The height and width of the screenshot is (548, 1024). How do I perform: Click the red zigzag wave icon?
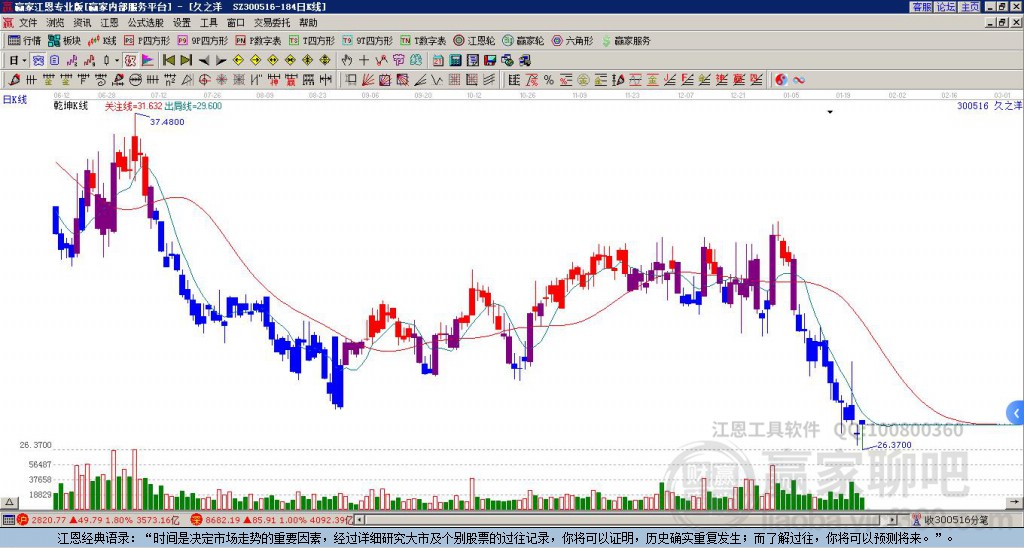381,61
